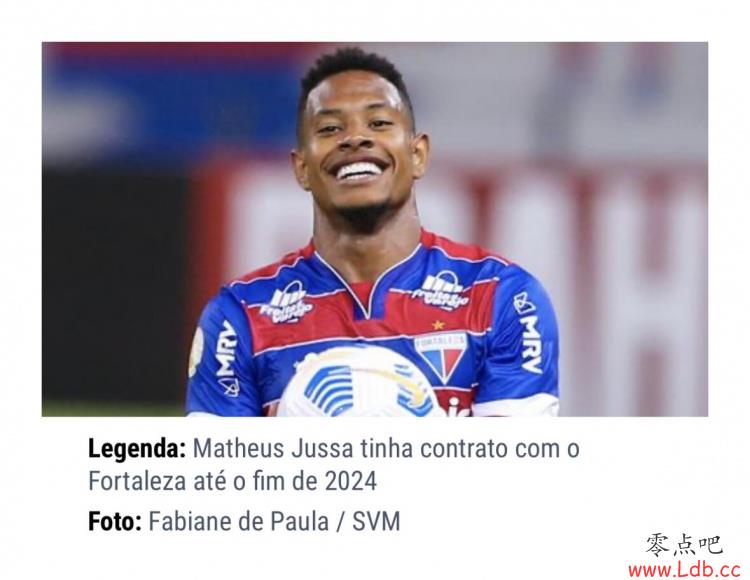Click the bold Legenda: label

coord(137,449)
